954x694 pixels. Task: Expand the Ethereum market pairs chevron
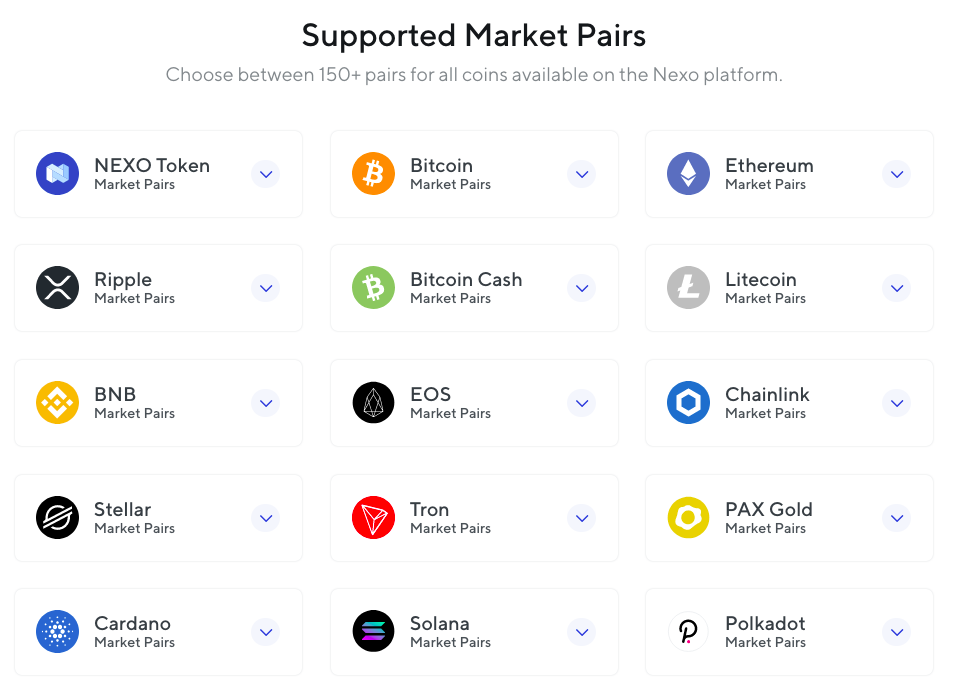tap(897, 174)
